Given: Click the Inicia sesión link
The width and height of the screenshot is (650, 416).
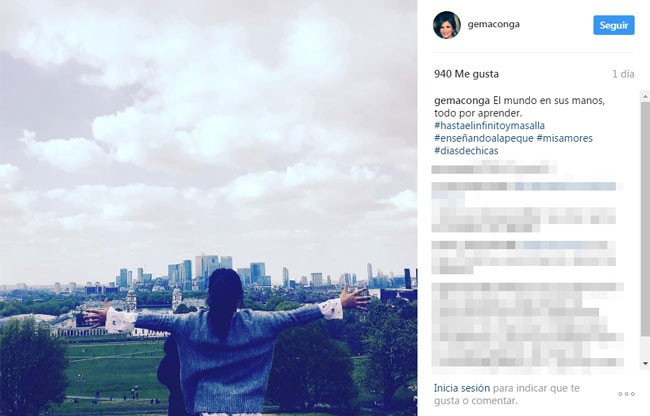Looking at the screenshot, I should tap(462, 388).
